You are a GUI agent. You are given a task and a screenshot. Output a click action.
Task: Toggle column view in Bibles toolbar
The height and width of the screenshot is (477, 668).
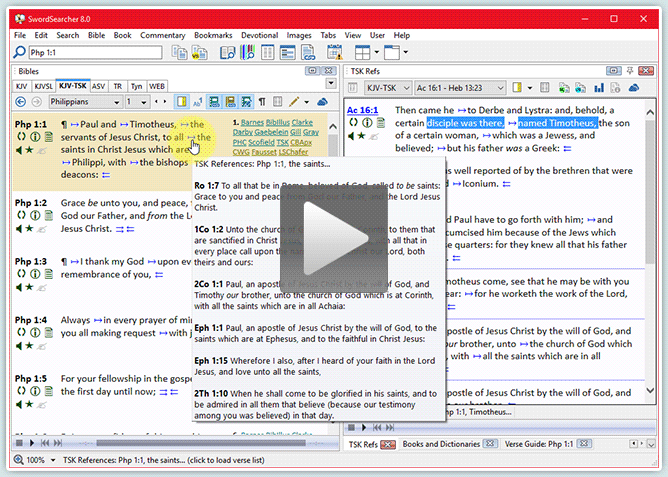278,102
